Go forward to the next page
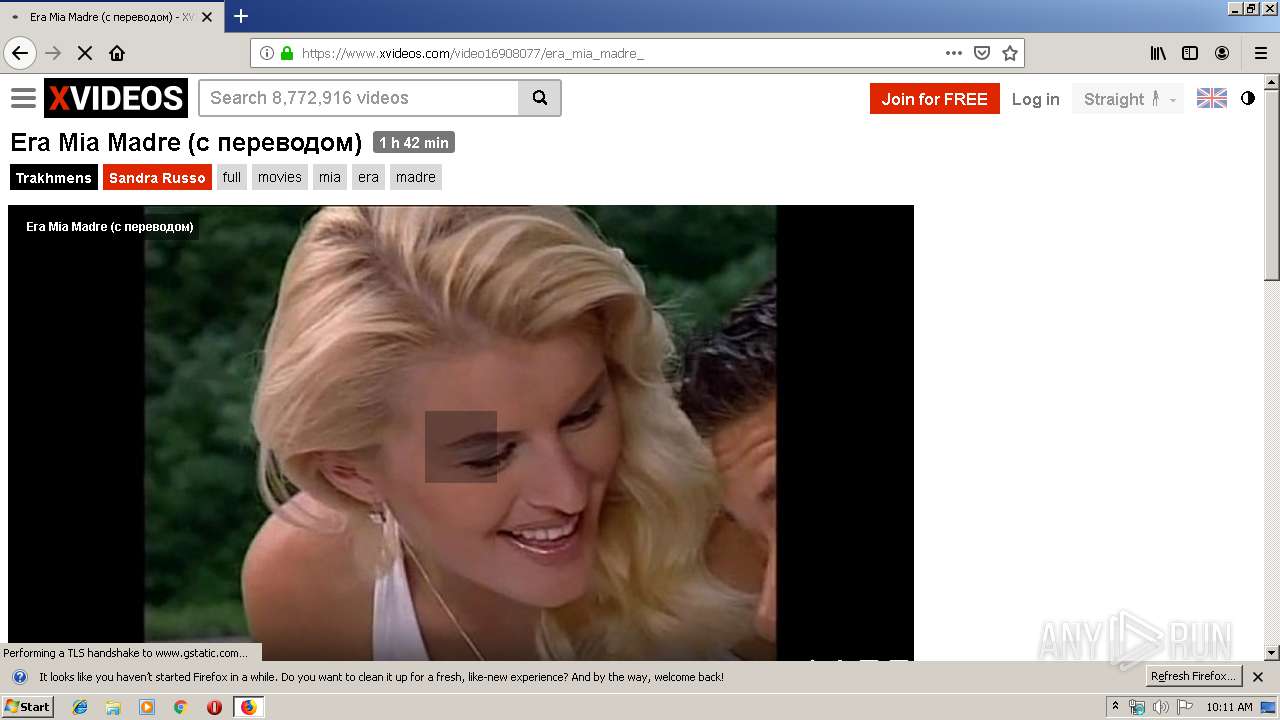 (53, 53)
